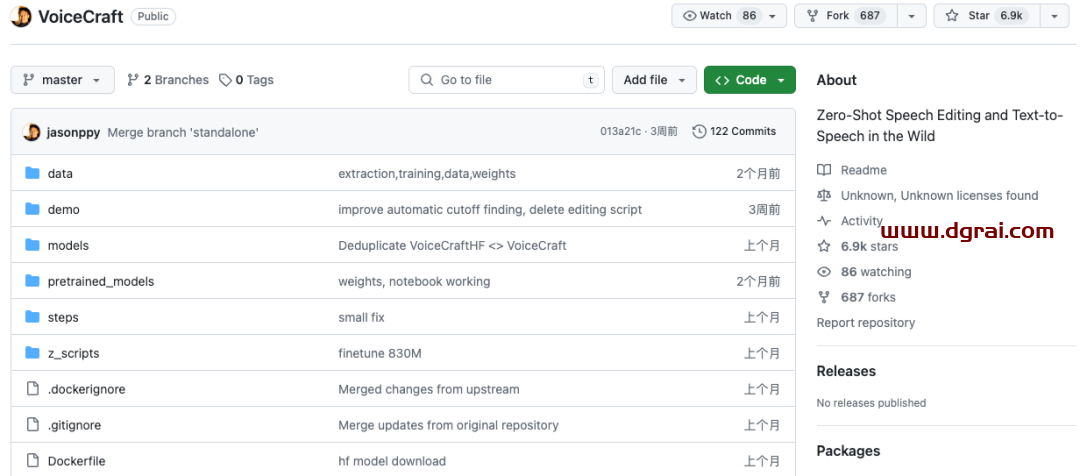Click the .dockerignore file icon

pos(32,389)
